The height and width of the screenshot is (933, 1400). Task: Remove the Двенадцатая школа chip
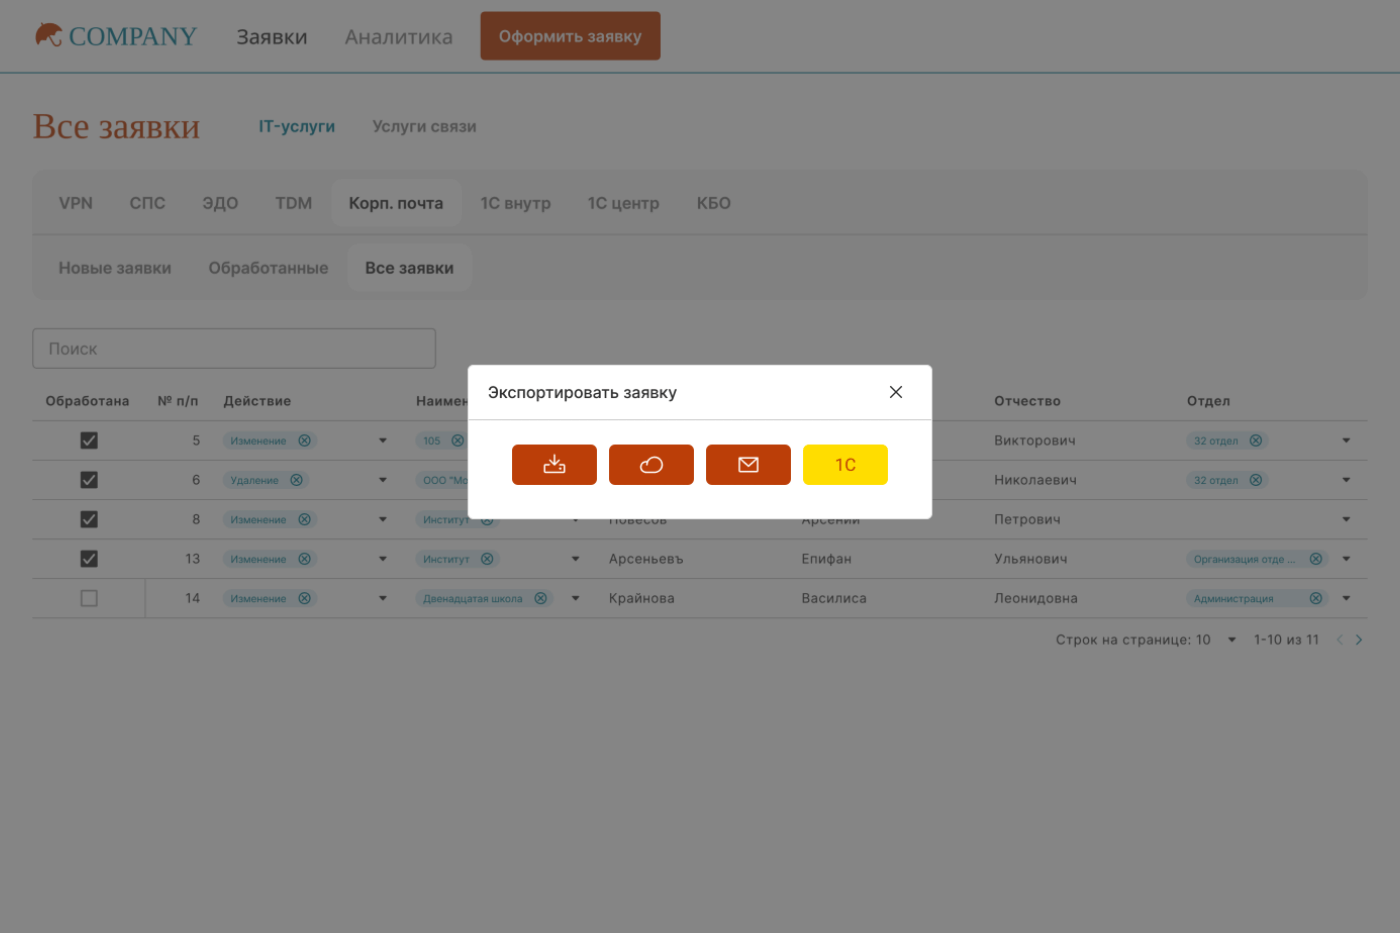(x=540, y=598)
